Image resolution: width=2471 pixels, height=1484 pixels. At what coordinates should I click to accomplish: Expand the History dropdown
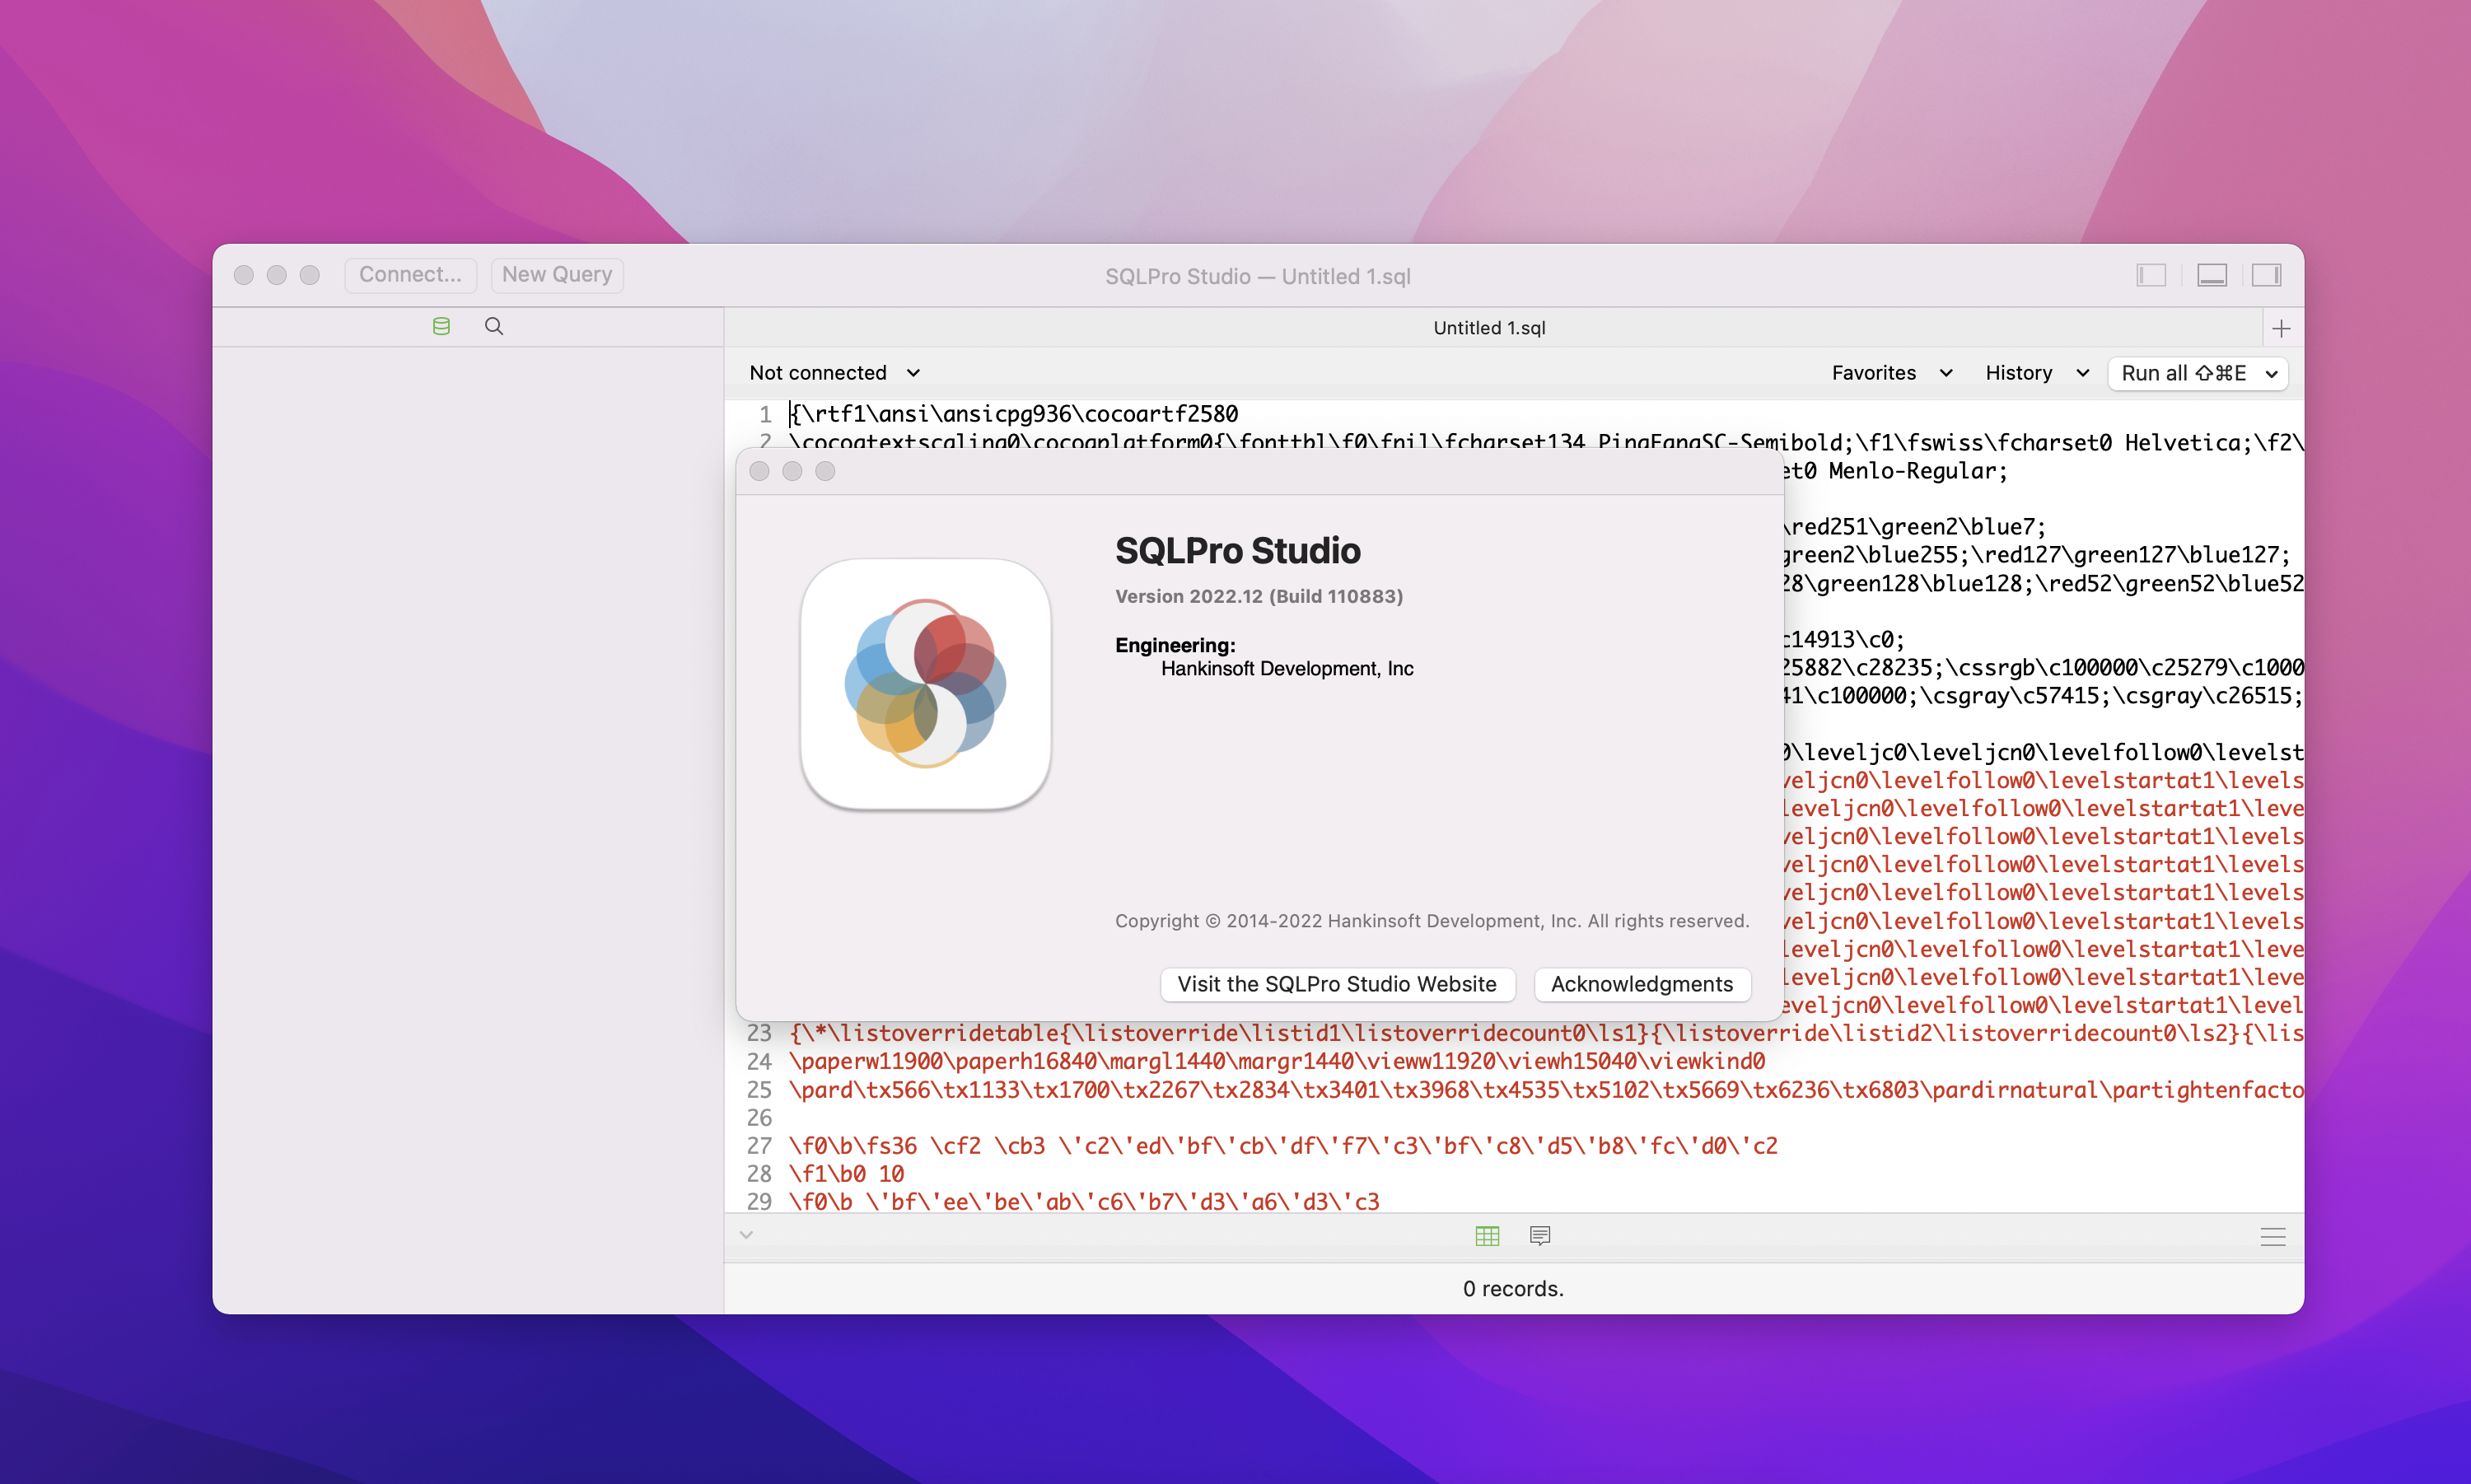pyautogui.click(x=2036, y=373)
